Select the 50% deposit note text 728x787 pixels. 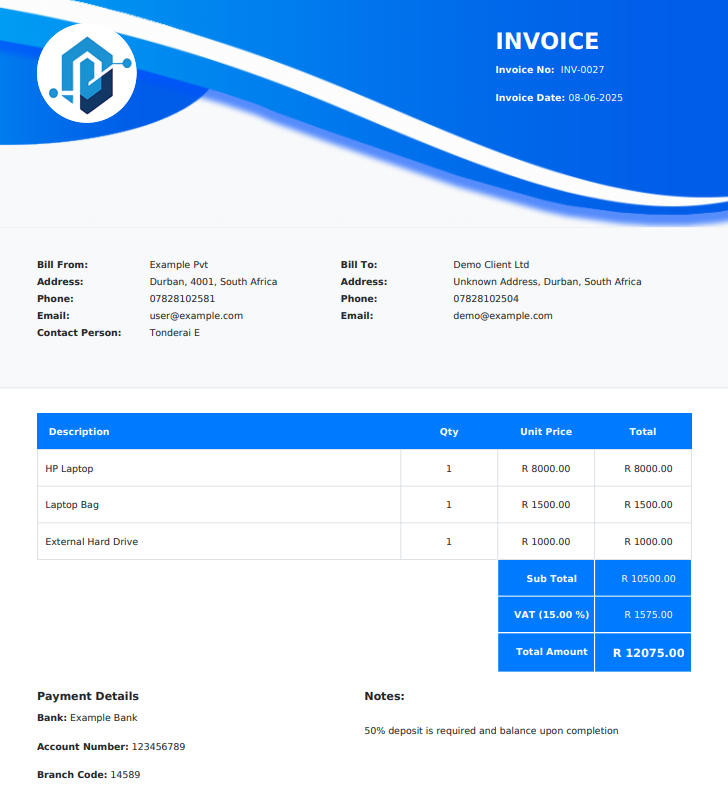(x=491, y=731)
